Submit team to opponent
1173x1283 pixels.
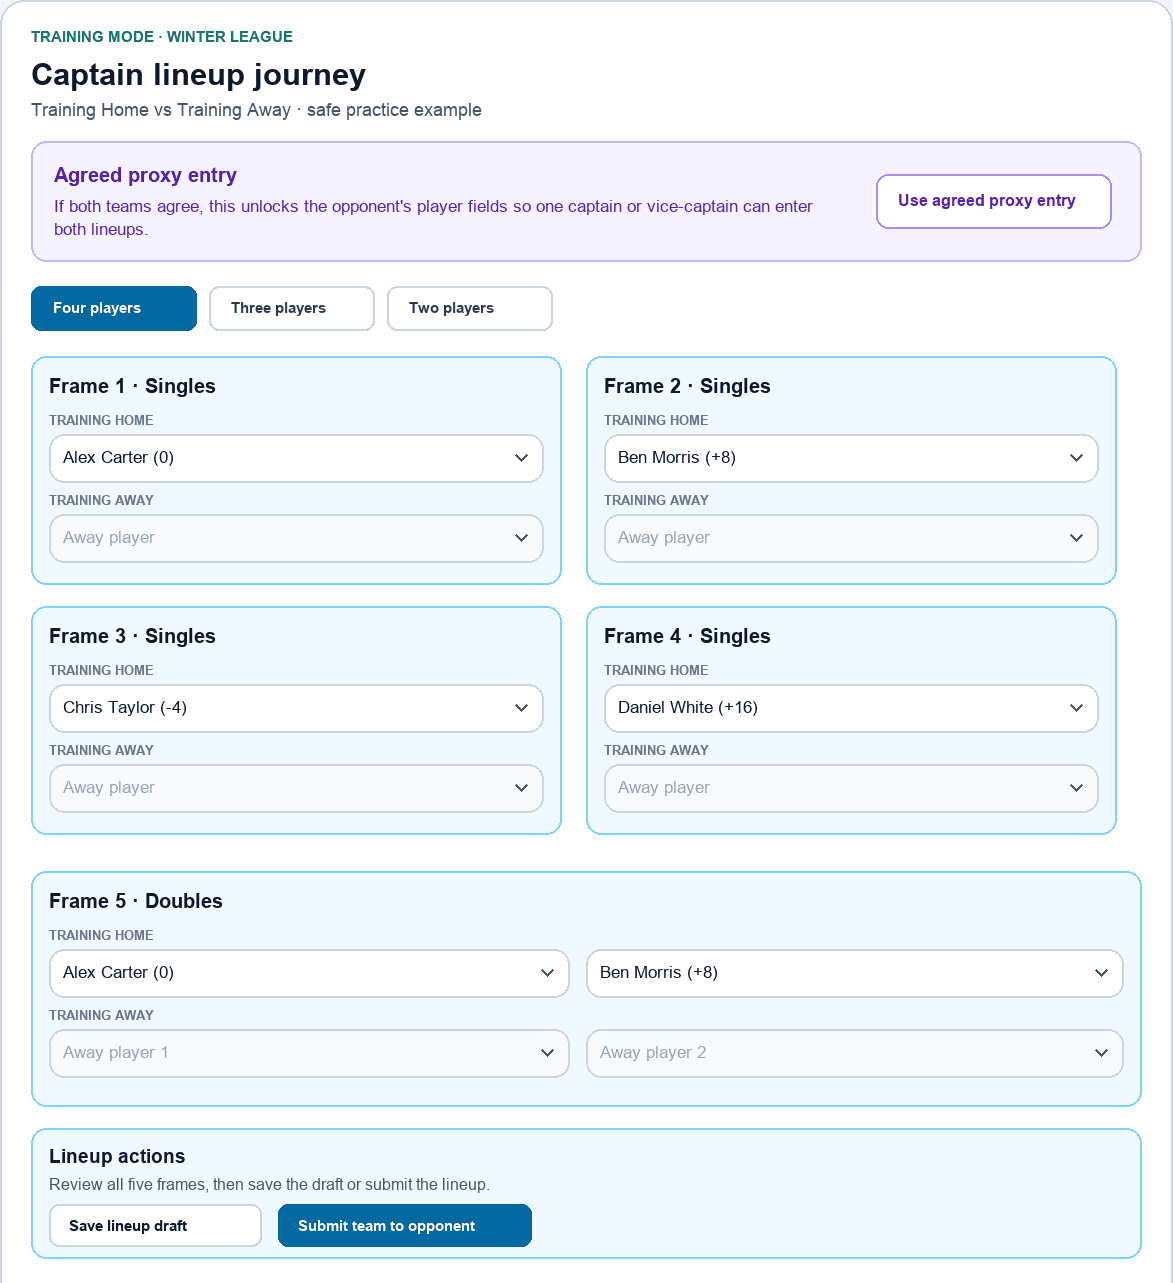coord(405,1226)
